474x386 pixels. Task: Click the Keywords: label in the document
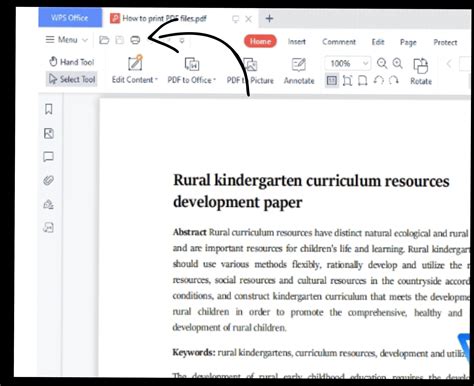pos(194,353)
